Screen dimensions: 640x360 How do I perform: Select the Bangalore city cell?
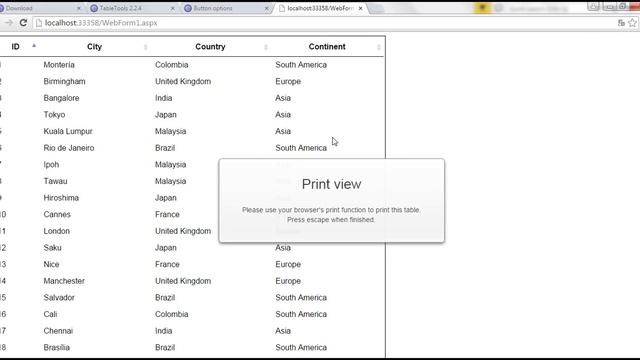pyautogui.click(x=61, y=98)
